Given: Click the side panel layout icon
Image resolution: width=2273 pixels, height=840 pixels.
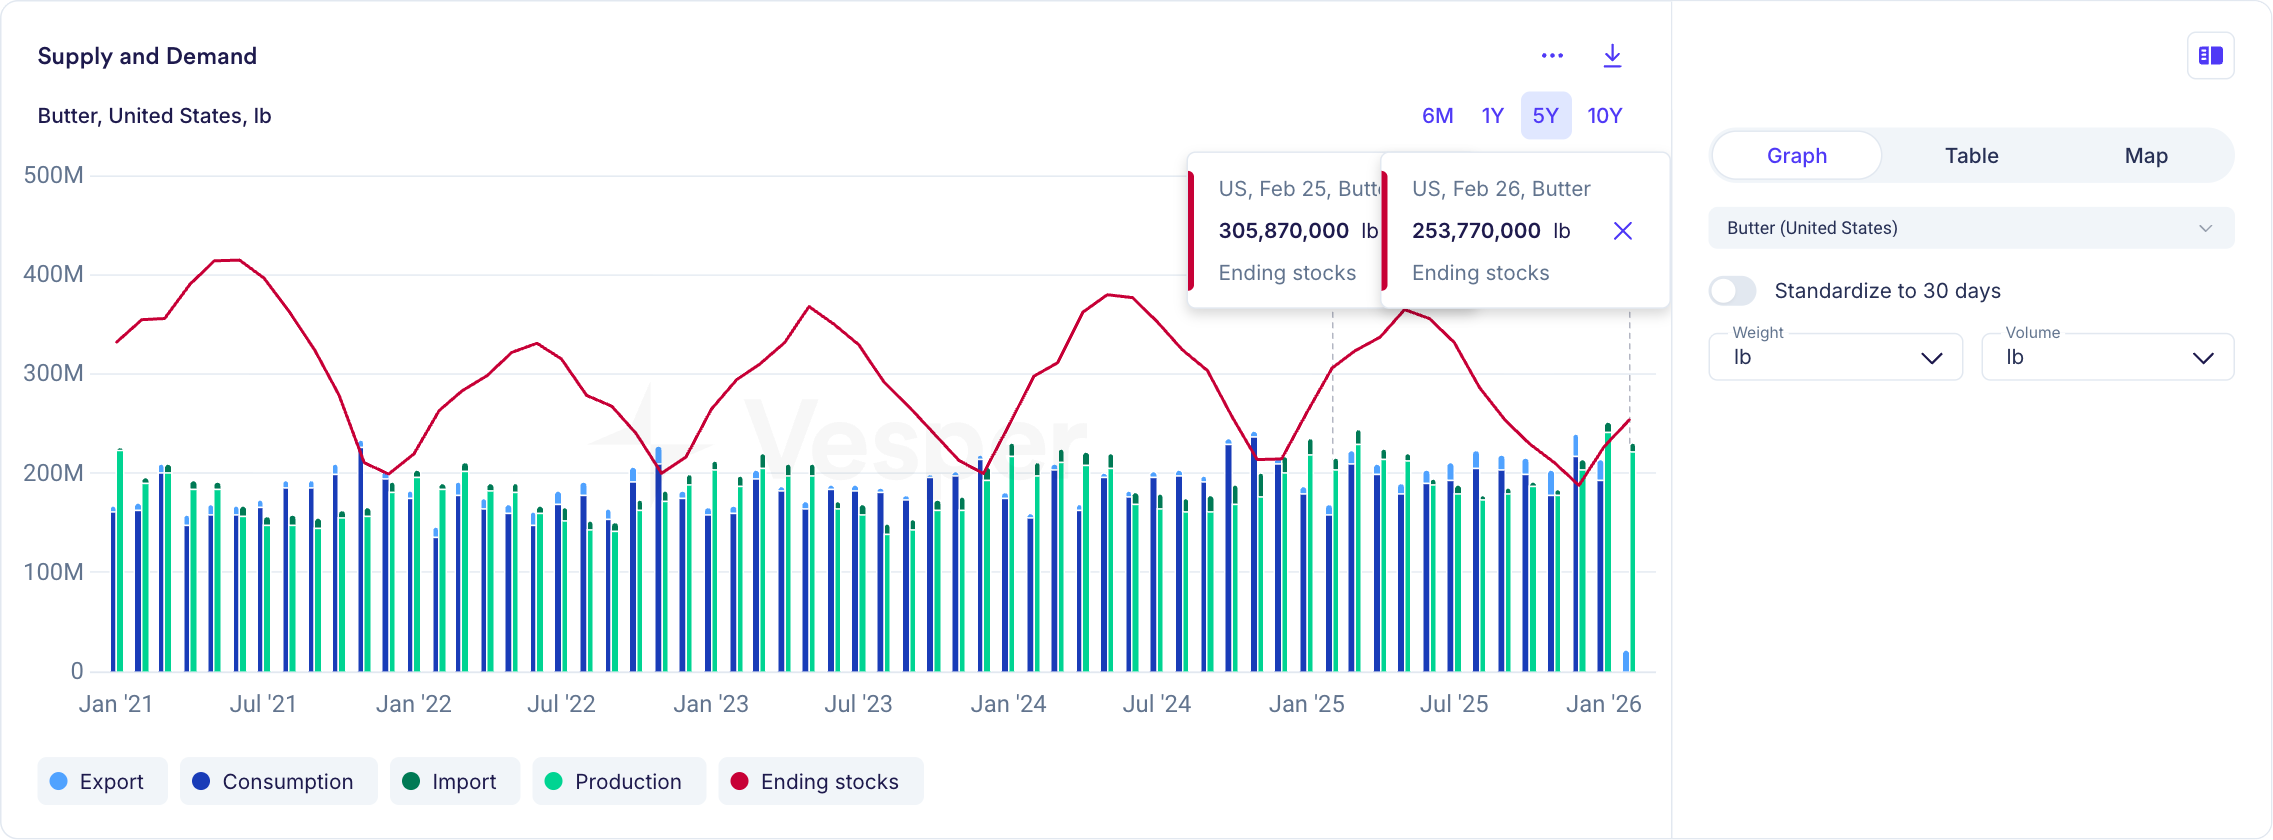Looking at the screenshot, I should click(2210, 56).
